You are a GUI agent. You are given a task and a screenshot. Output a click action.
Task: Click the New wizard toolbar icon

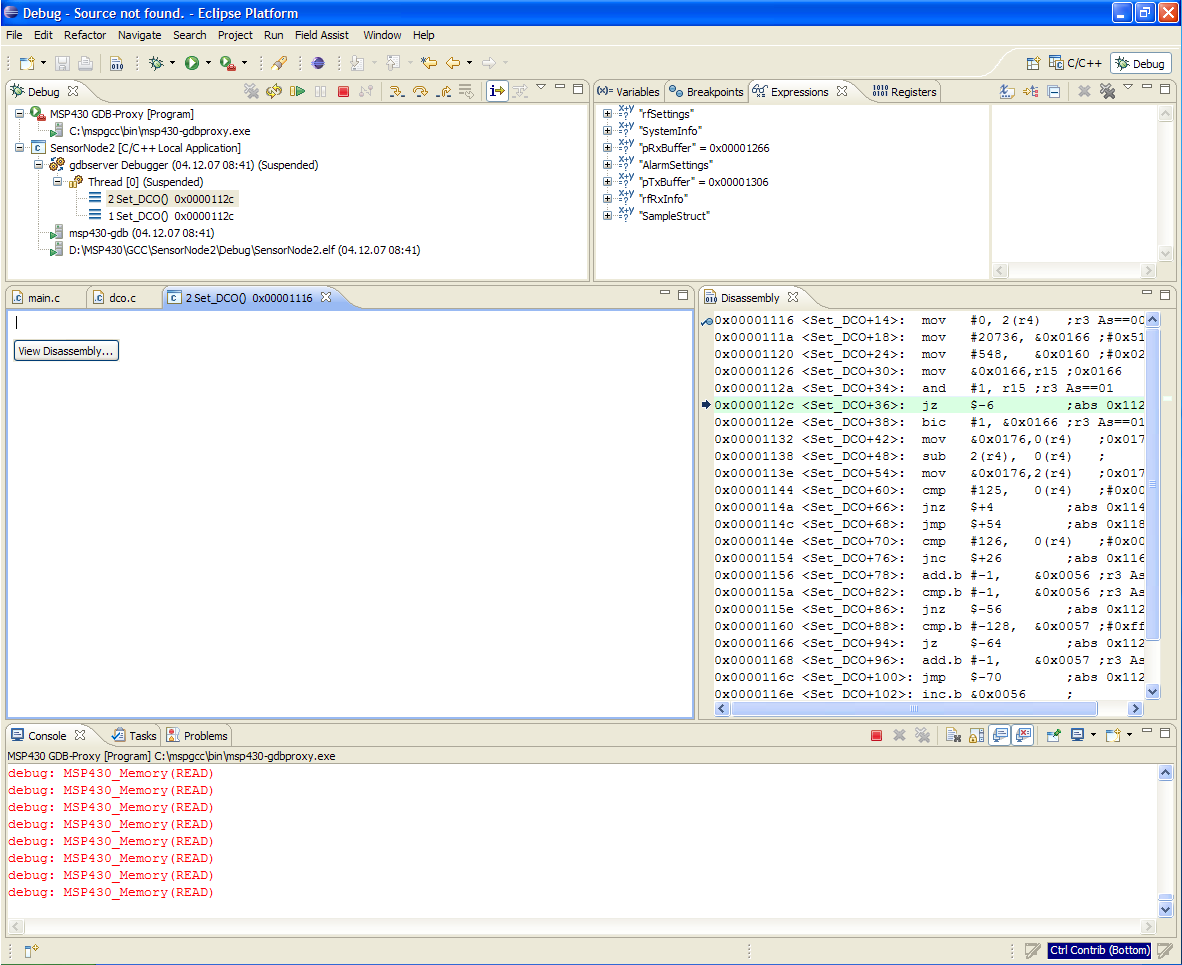(27, 63)
